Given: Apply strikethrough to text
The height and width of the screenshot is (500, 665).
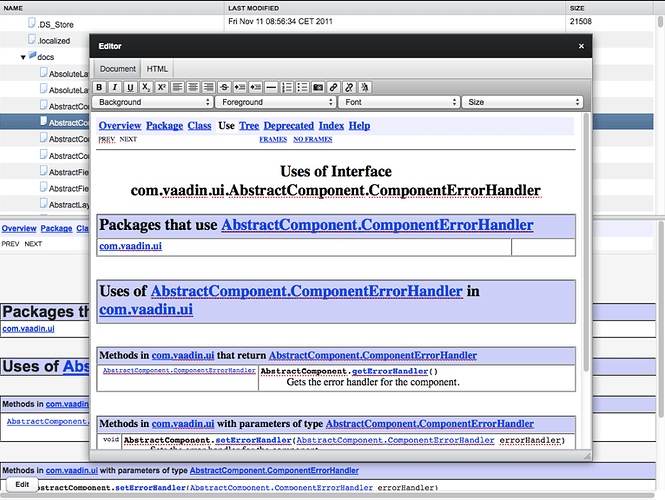Looking at the screenshot, I should coord(224,87).
